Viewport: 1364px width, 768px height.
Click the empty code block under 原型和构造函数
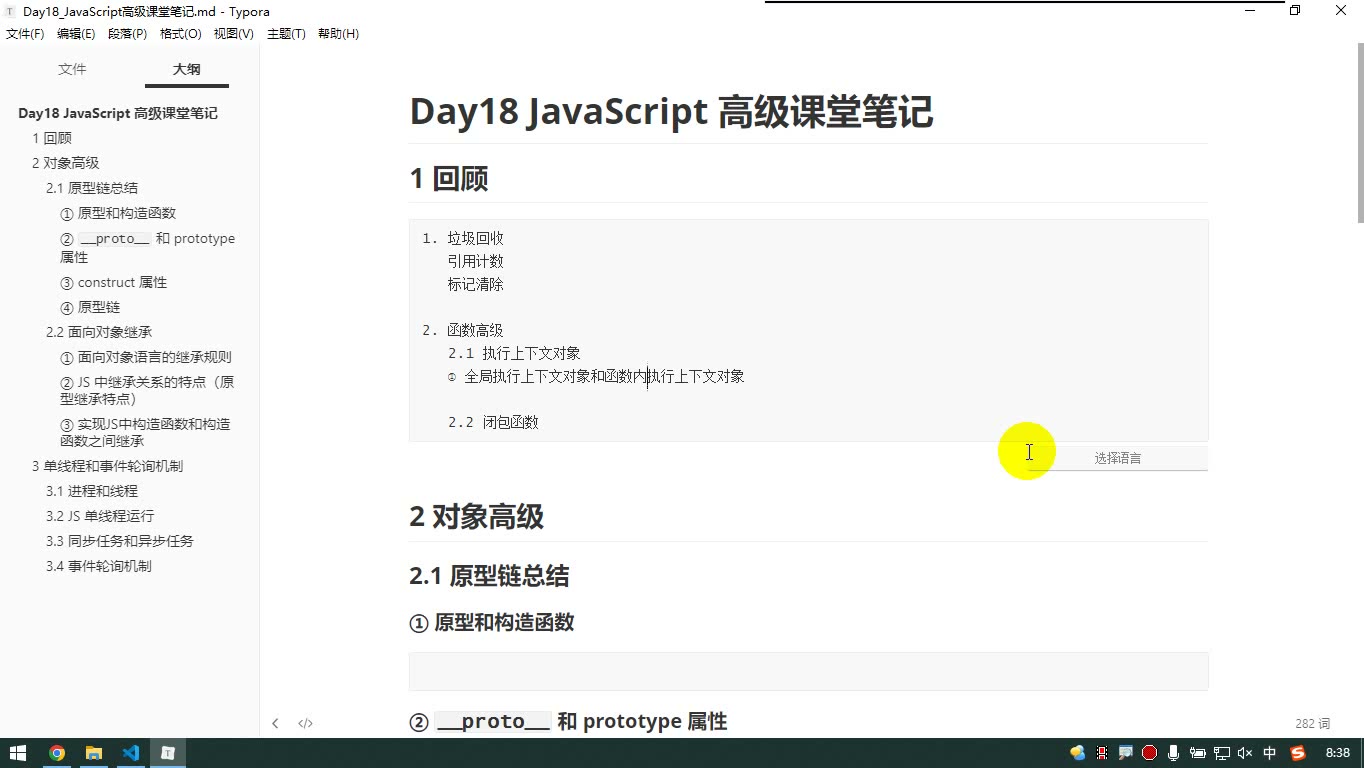coord(809,671)
